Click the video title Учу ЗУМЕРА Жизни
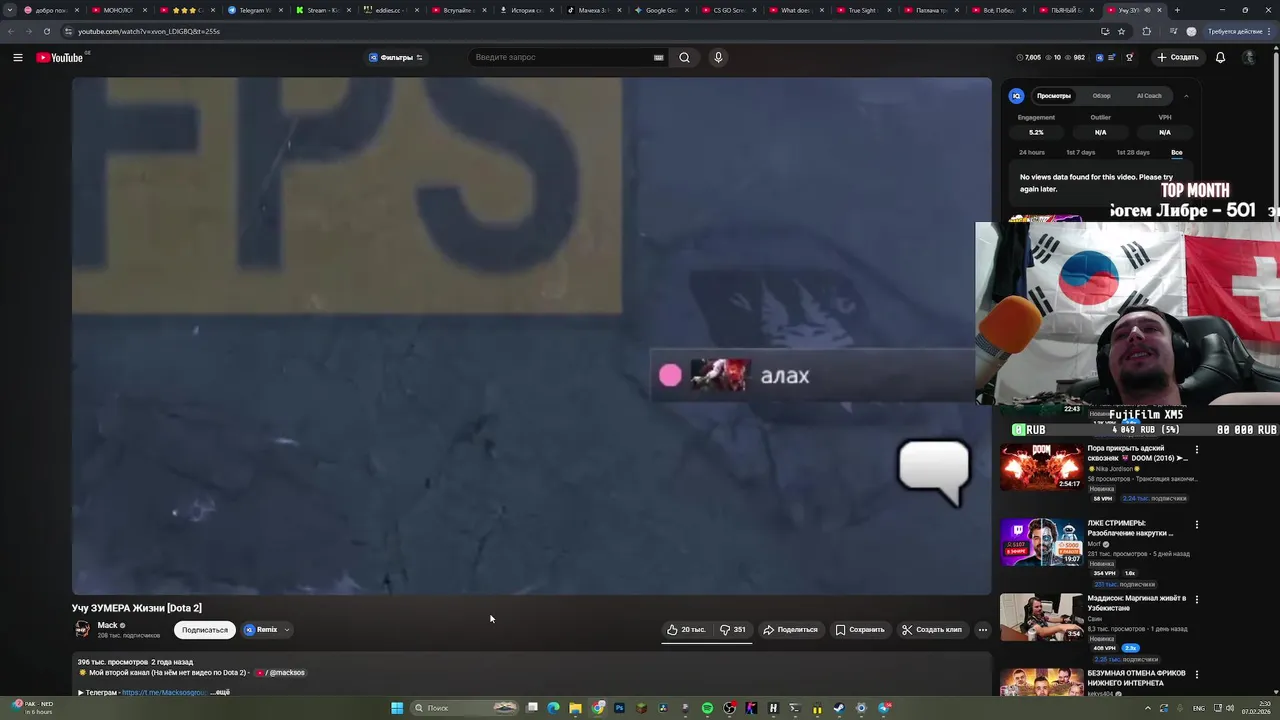1280x720 pixels. [137, 608]
